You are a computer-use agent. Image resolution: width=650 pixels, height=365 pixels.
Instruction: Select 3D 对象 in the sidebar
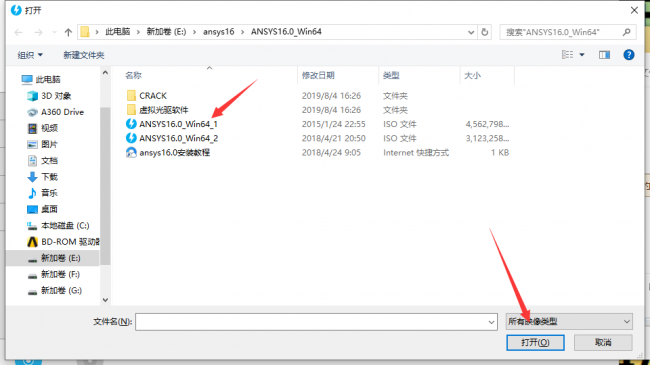49,96
